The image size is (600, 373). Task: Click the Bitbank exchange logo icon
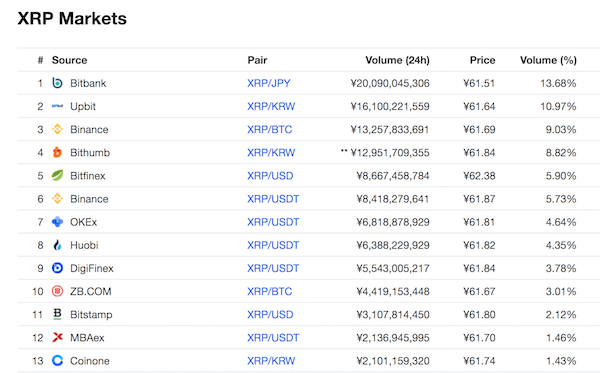click(57, 83)
